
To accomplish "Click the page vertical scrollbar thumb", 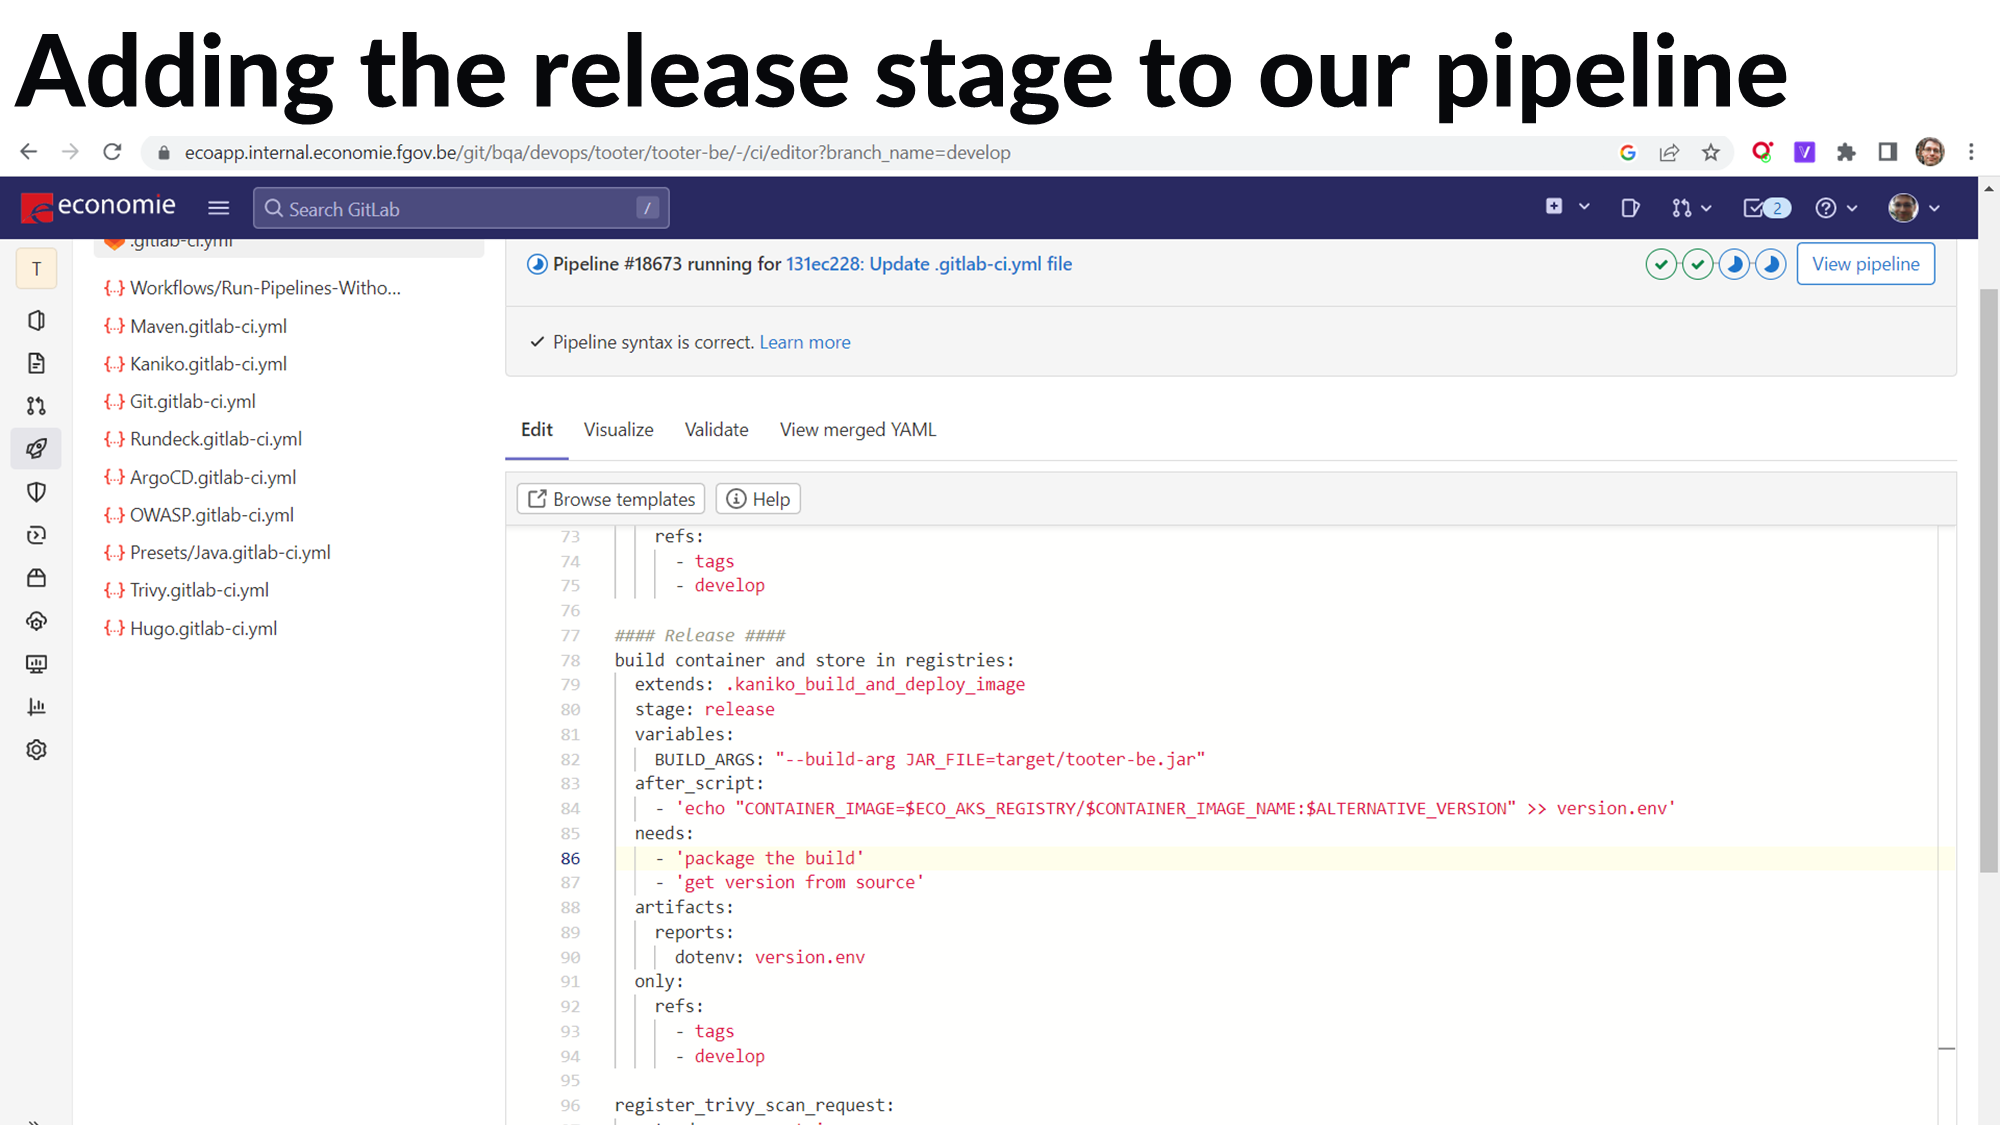I will coord(1988,580).
